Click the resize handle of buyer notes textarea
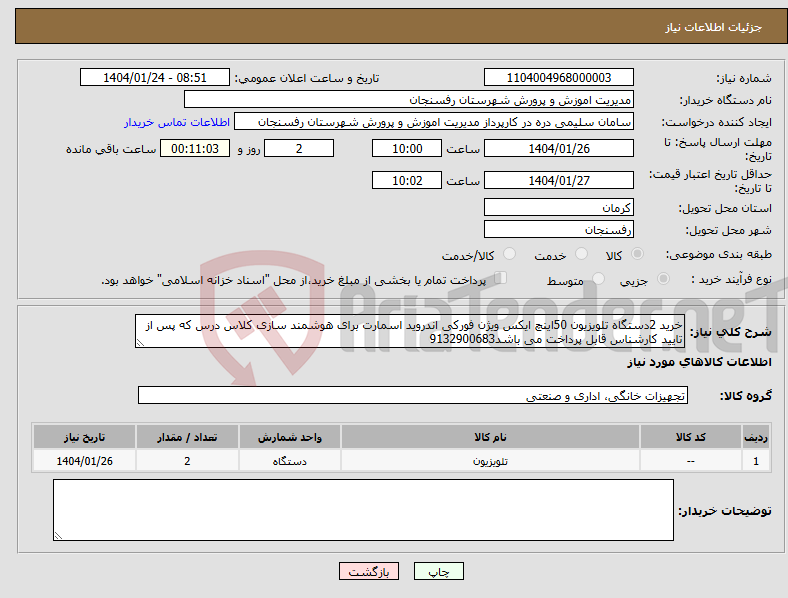788x598 pixels. pyautogui.click(x=58, y=536)
